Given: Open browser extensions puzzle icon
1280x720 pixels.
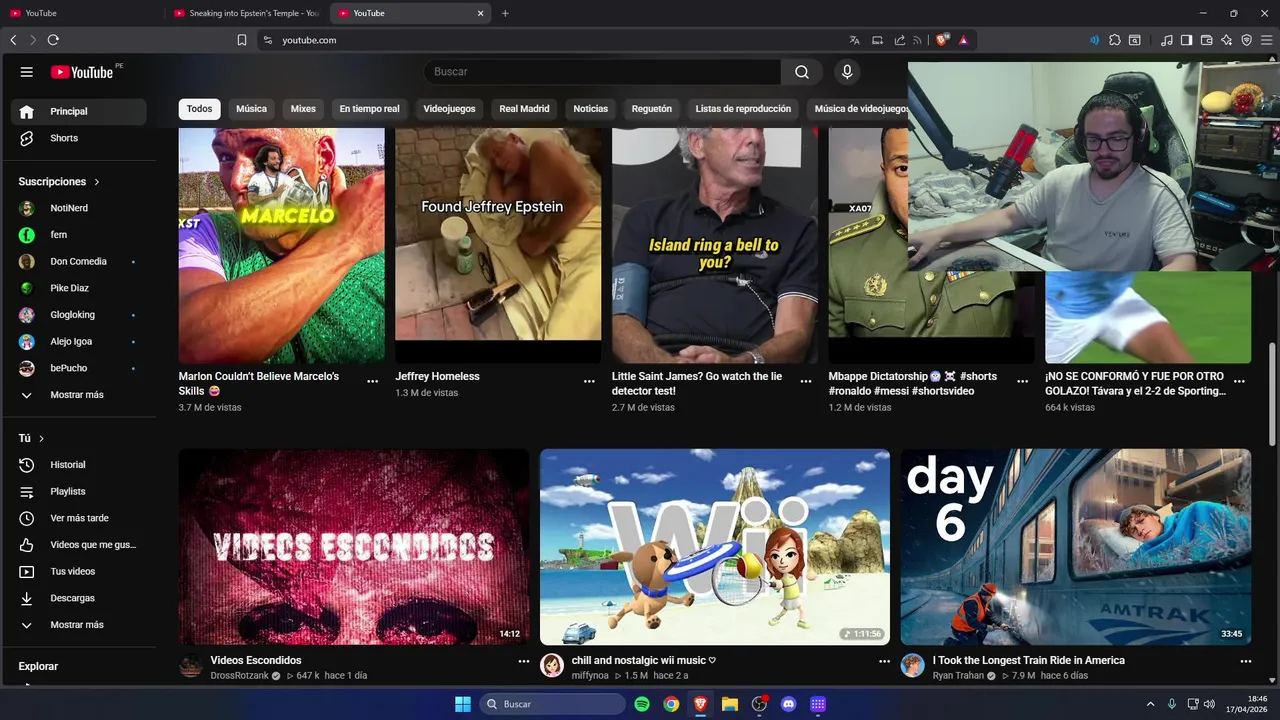Looking at the screenshot, I should click(x=1115, y=40).
